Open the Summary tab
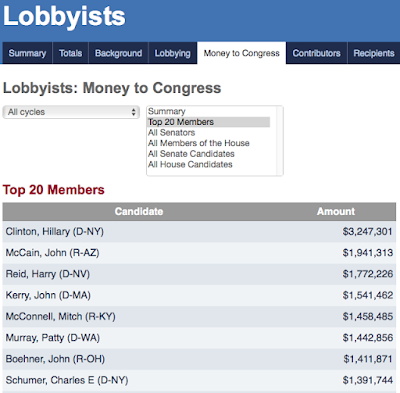The image size is (400, 393). [27, 53]
